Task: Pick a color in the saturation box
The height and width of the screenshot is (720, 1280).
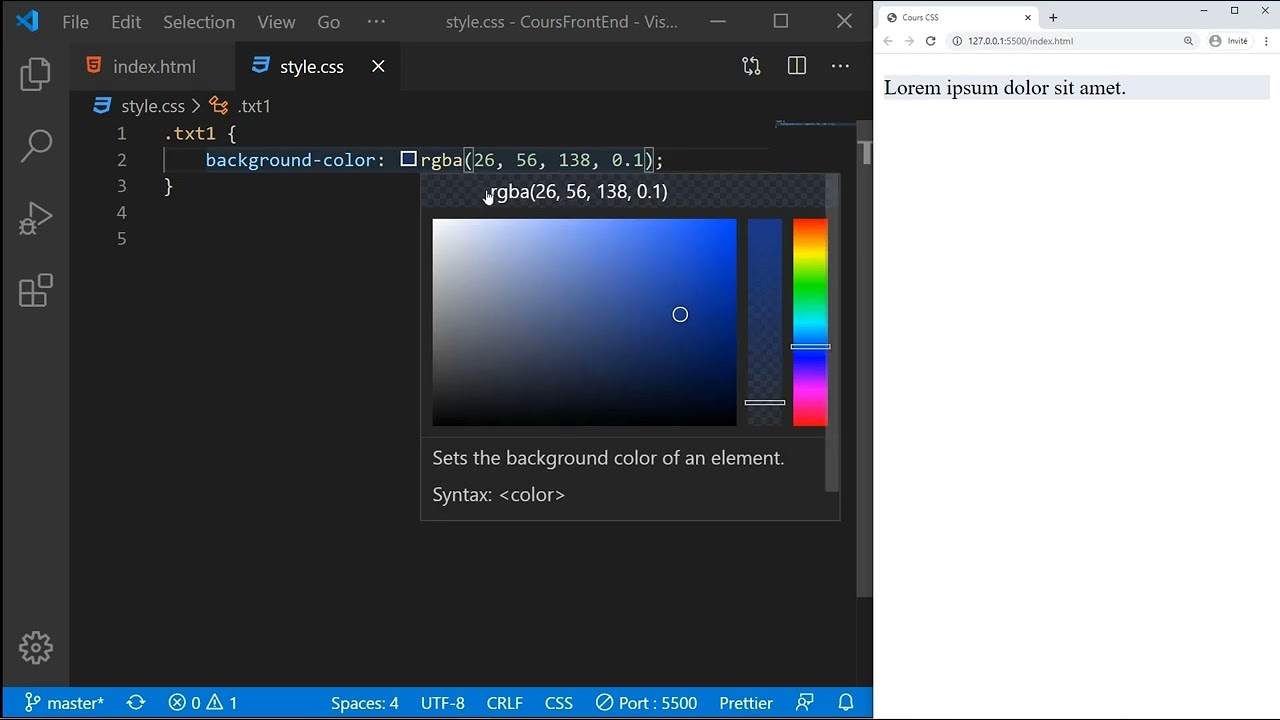Action: 584,322
